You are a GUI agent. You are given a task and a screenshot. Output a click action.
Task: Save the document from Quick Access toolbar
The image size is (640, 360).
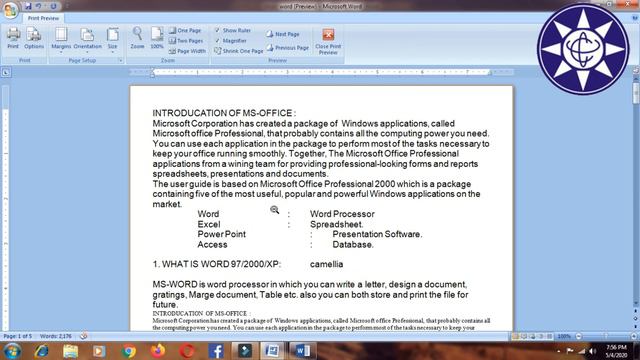coord(28,6)
